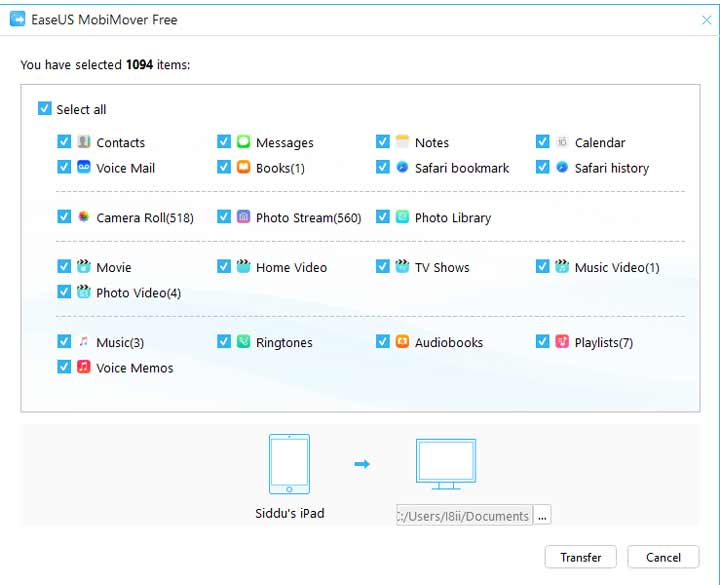This screenshot has width=720, height=585.
Task: Click the TV Shows icon
Action: point(402,266)
